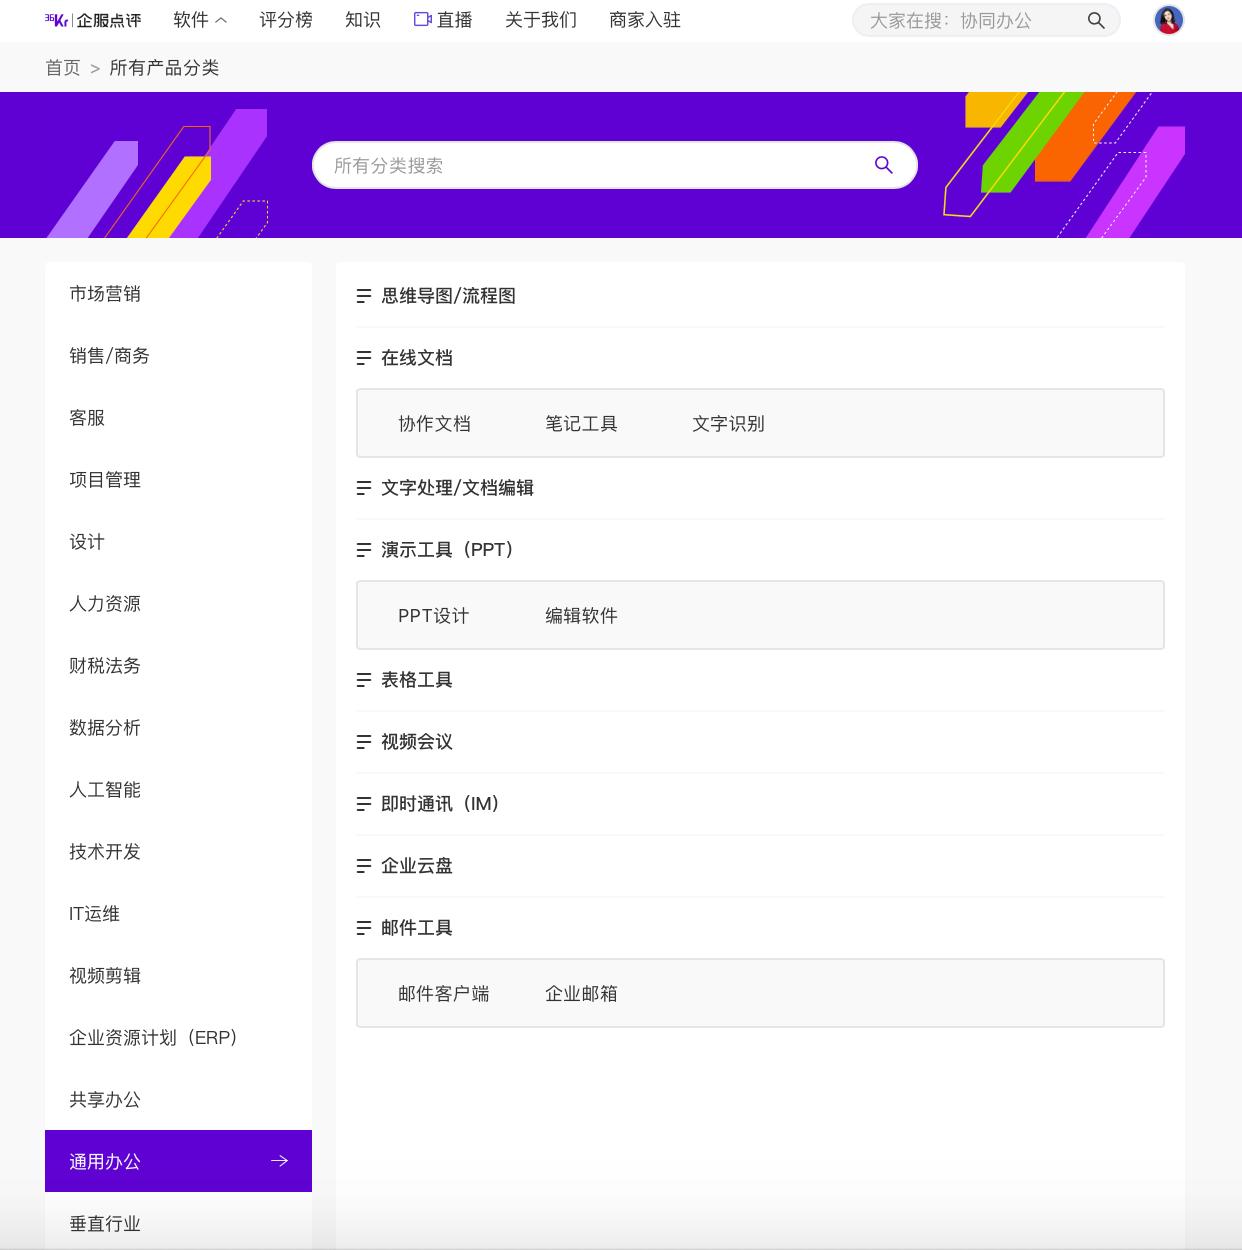Select the 协作文档 subcategory
The image size is (1242, 1250).
(x=434, y=423)
